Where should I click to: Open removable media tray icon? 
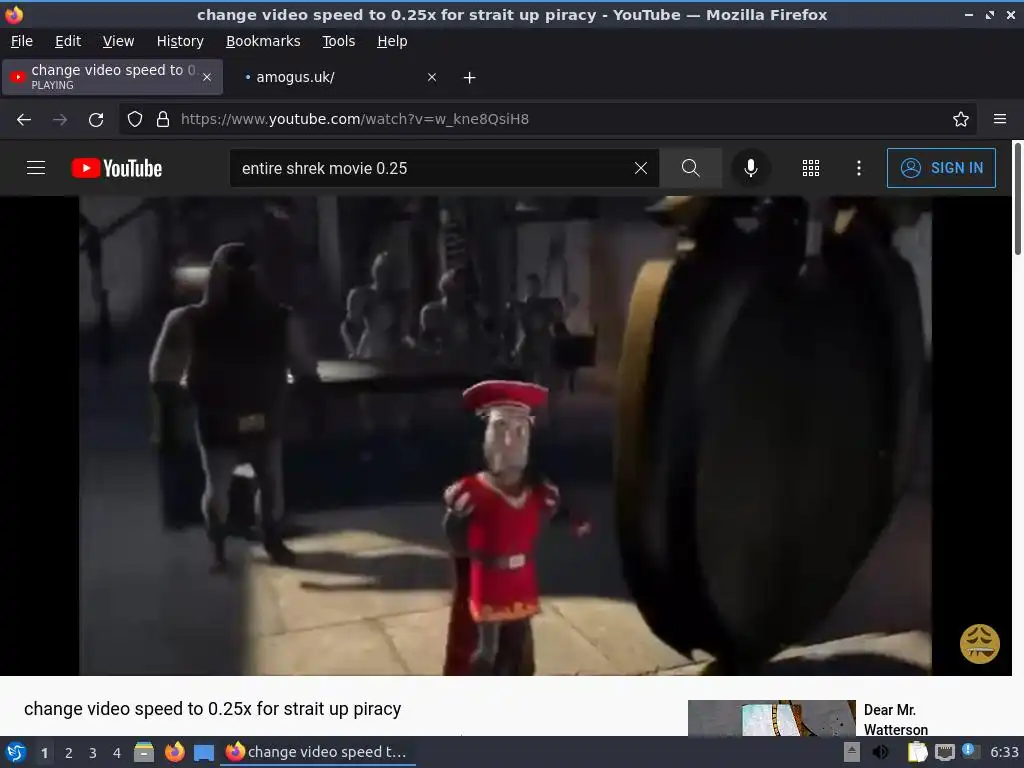[851, 752]
